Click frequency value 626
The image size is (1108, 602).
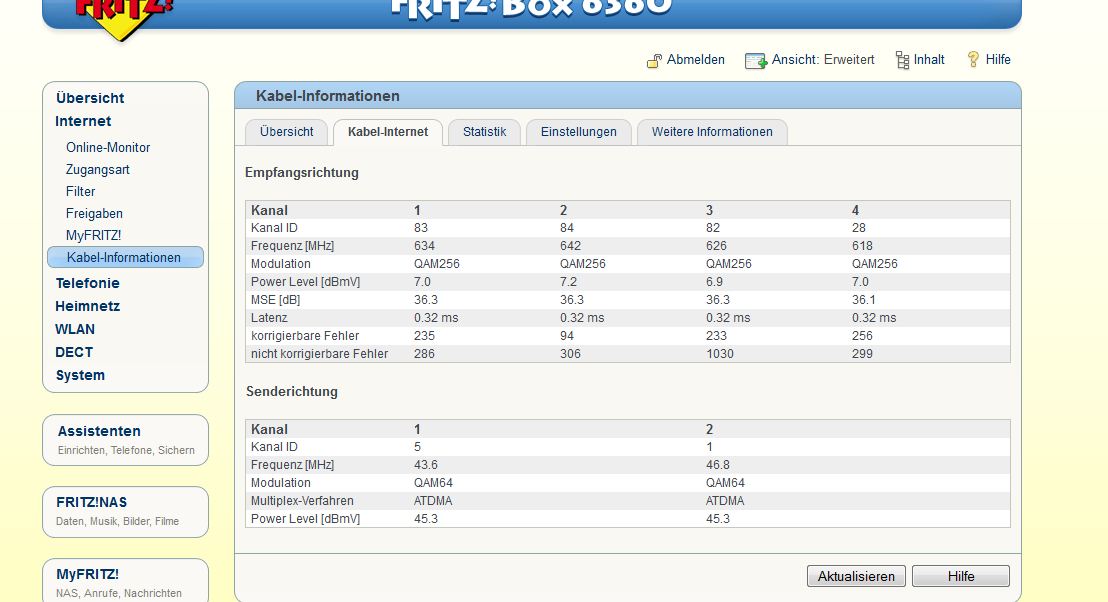pyautogui.click(x=717, y=246)
